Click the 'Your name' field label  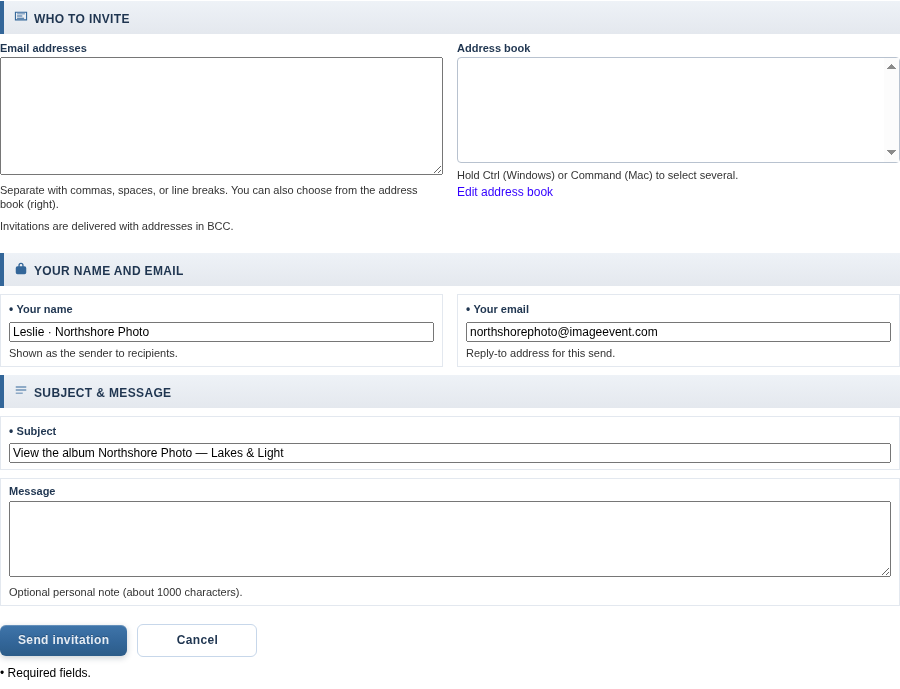point(41,309)
